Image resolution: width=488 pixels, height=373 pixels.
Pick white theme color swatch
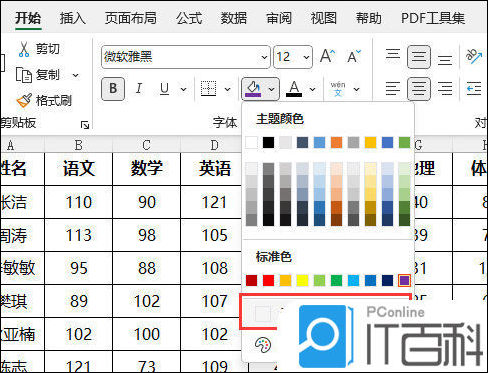coord(251,143)
